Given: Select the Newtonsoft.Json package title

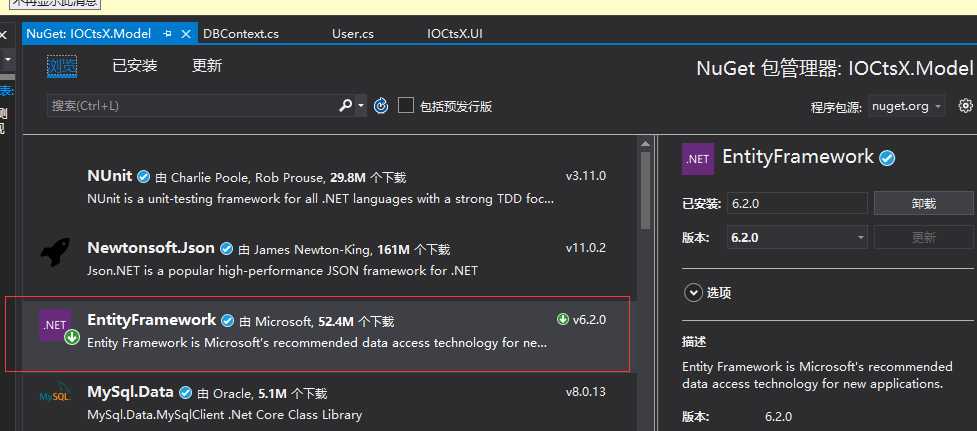Looking at the screenshot, I should coord(151,248).
